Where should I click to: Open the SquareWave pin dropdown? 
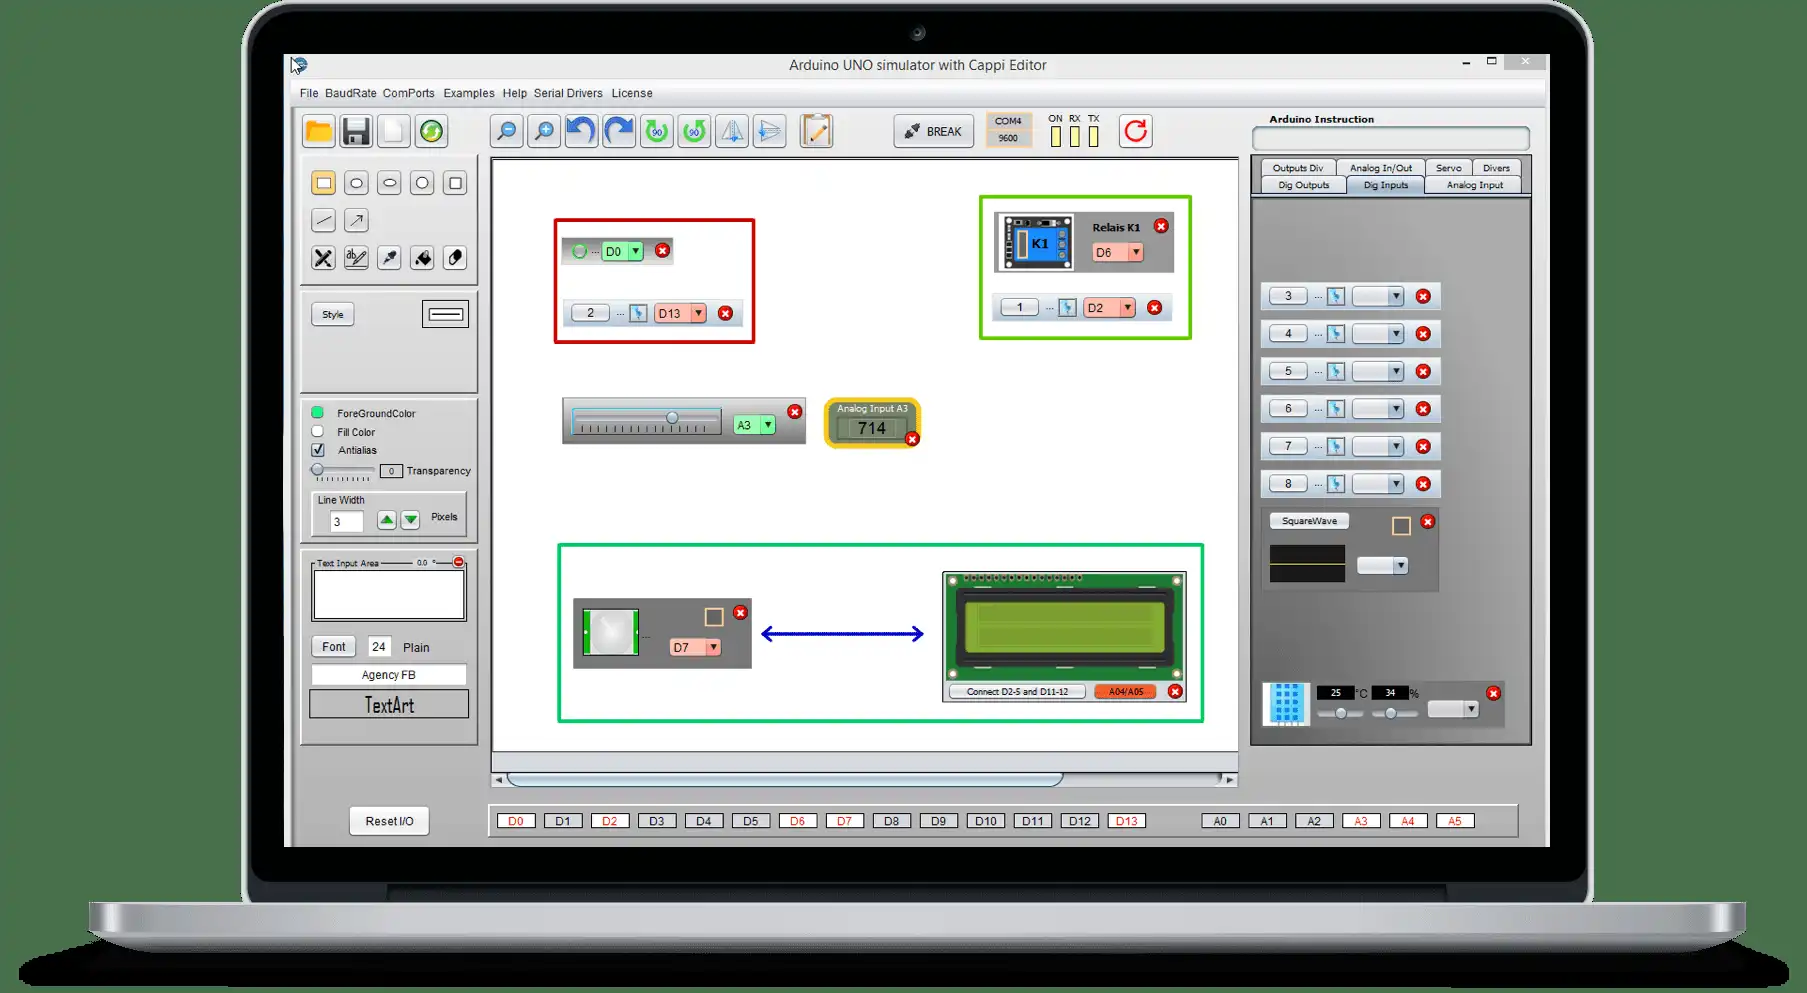point(1401,566)
